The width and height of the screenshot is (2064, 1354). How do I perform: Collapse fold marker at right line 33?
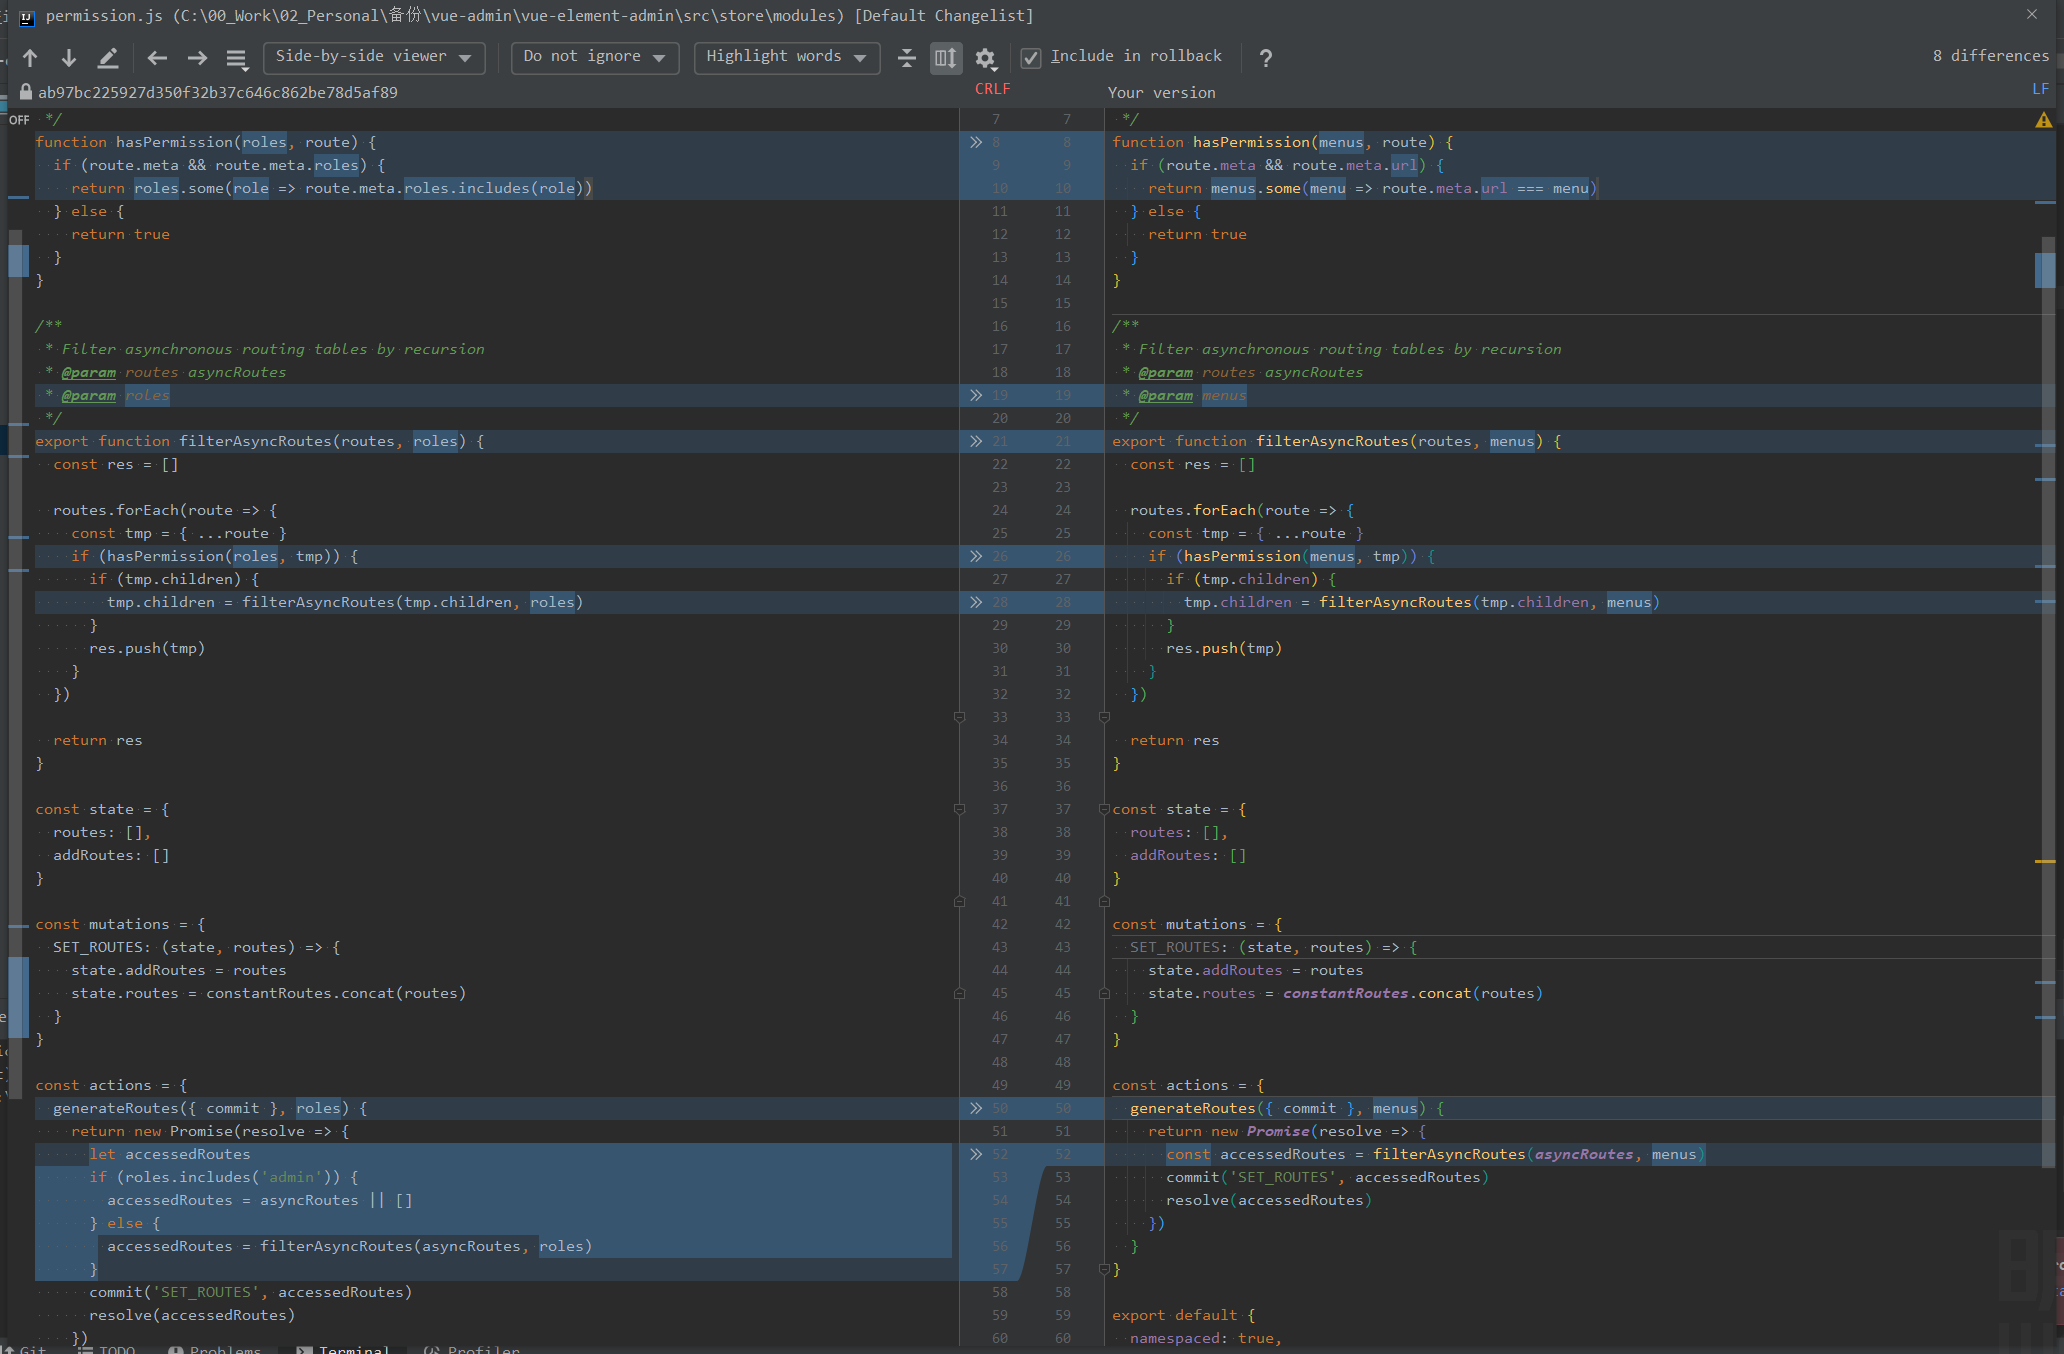[x=1104, y=717]
